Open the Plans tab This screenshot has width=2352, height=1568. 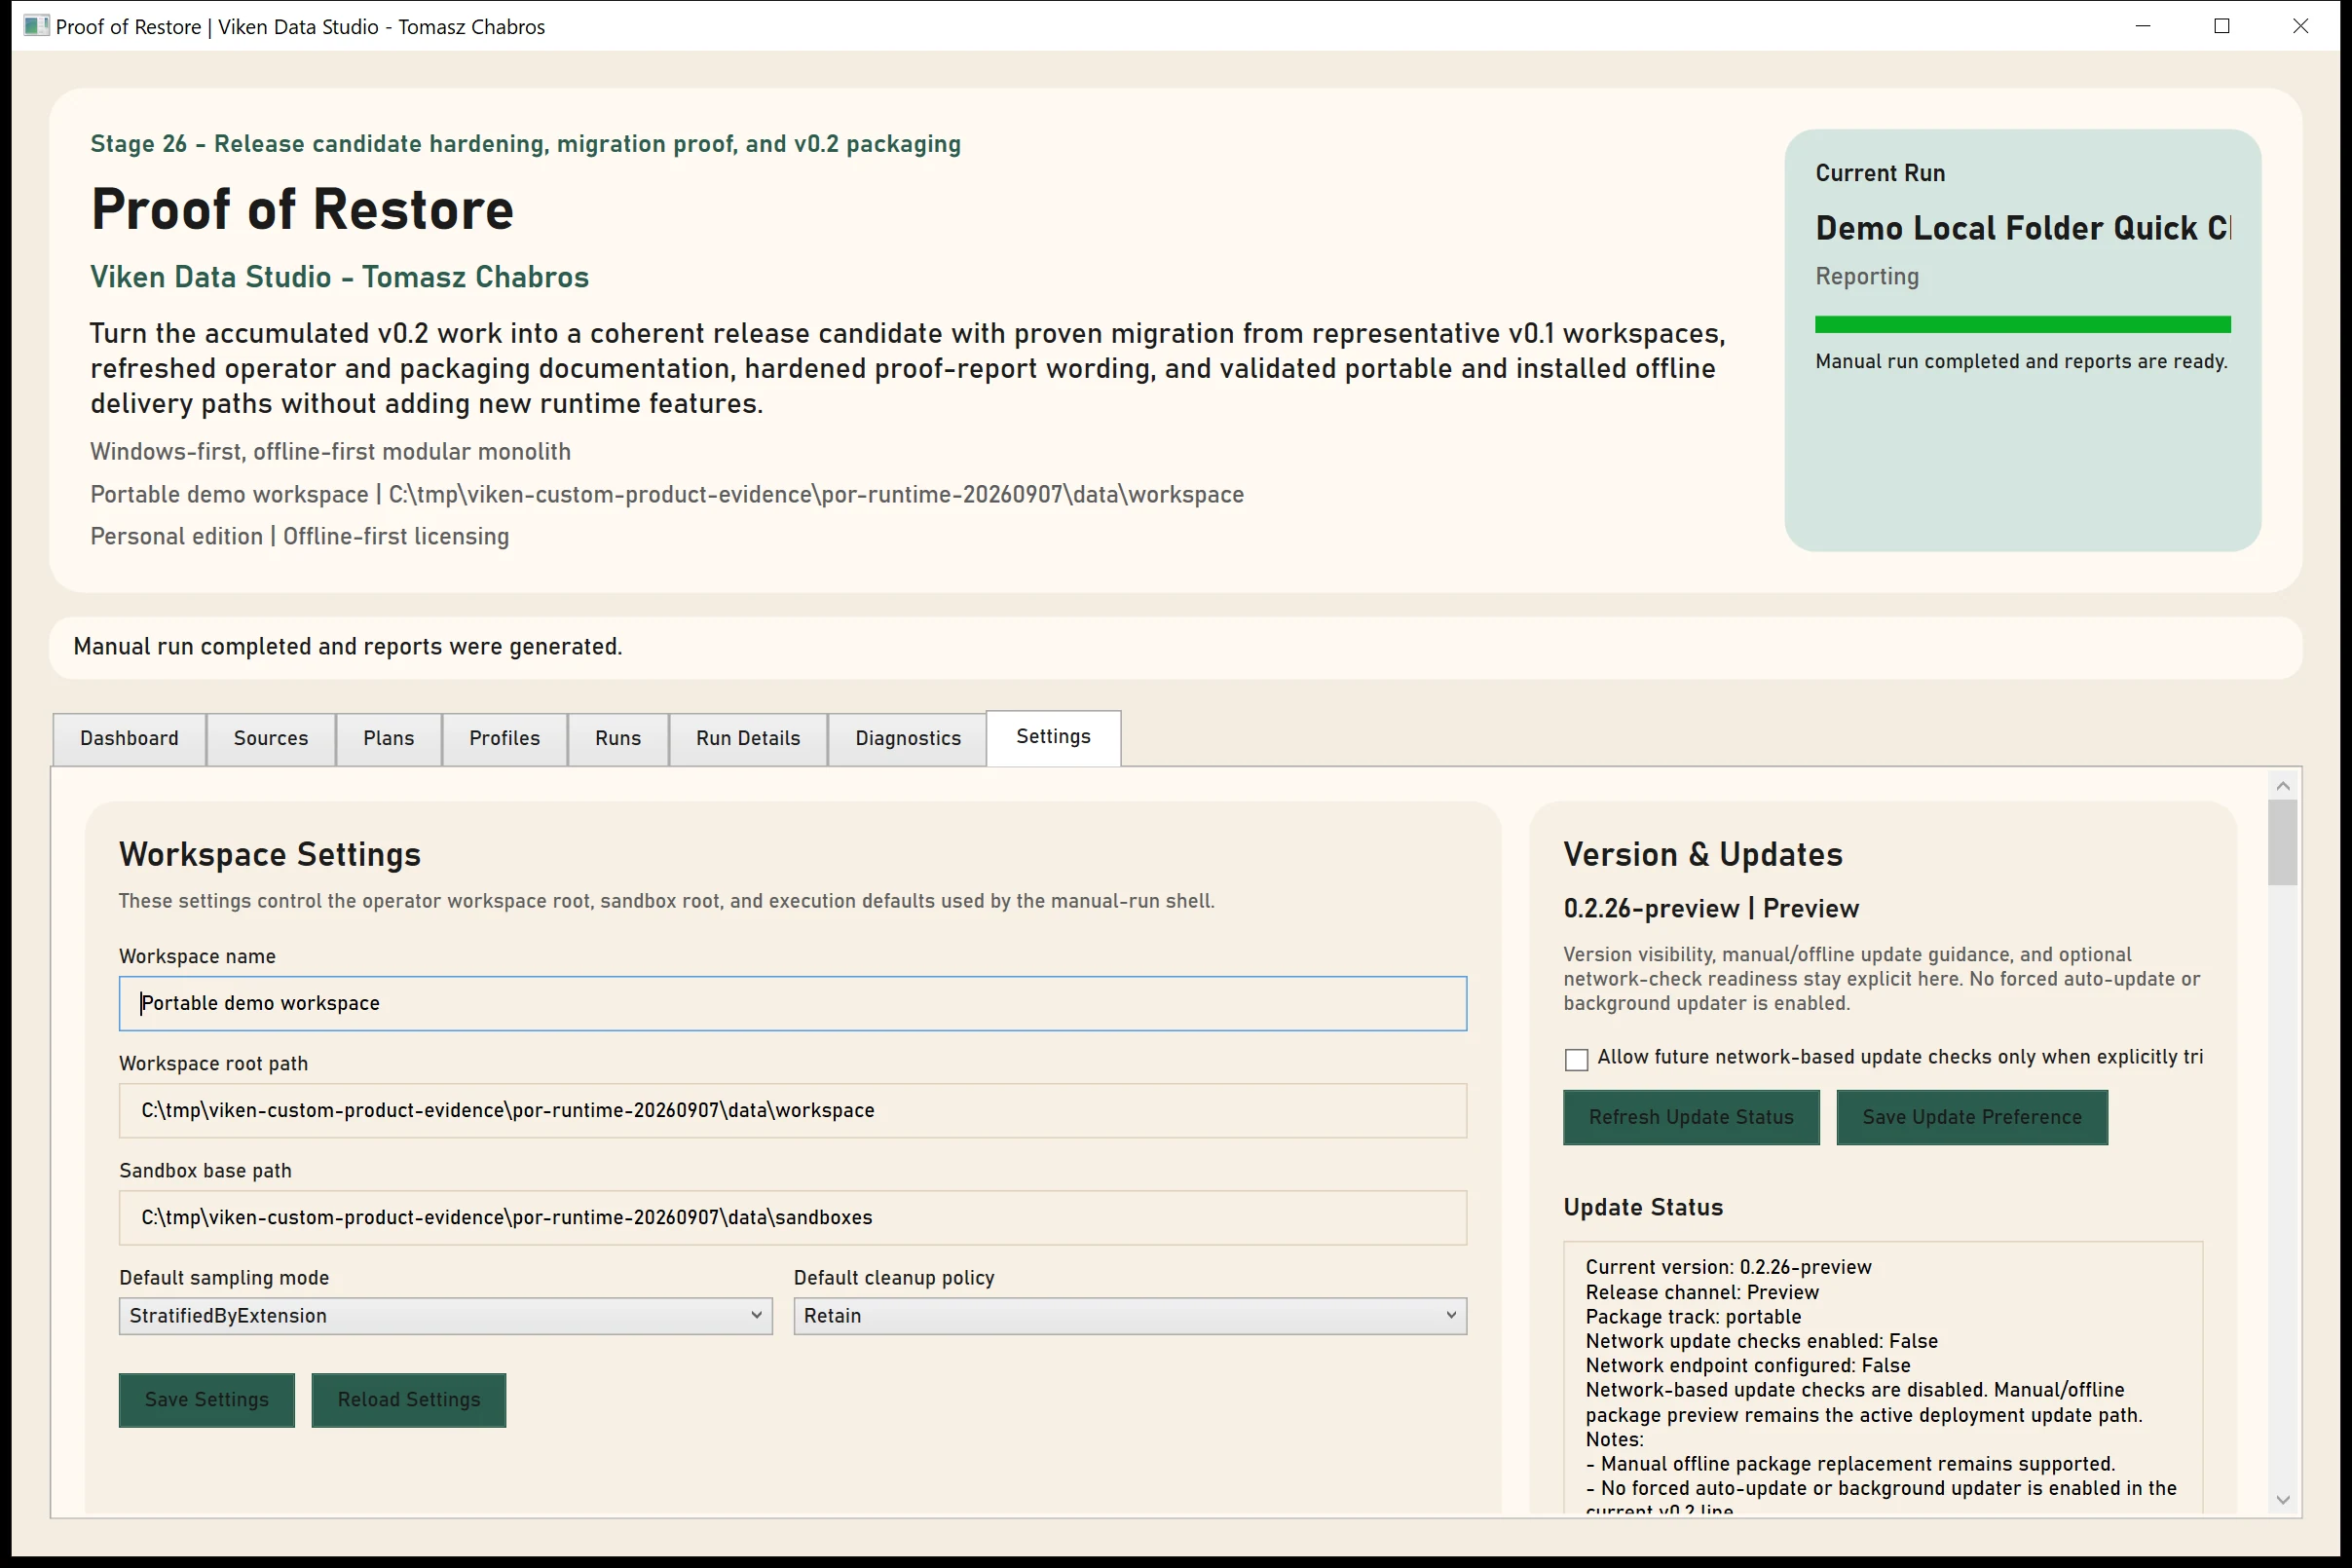pyautogui.click(x=389, y=738)
